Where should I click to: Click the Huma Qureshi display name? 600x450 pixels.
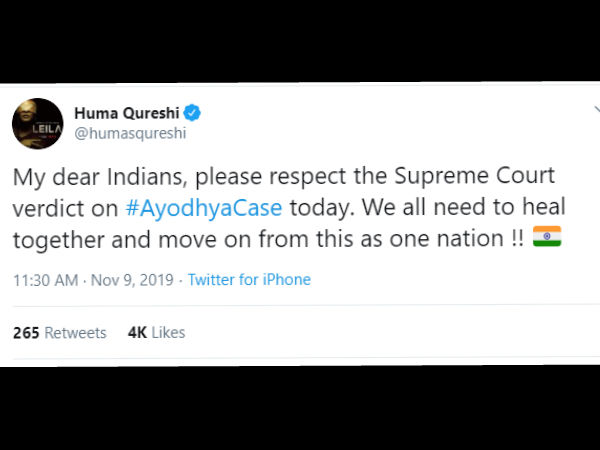click(x=127, y=113)
